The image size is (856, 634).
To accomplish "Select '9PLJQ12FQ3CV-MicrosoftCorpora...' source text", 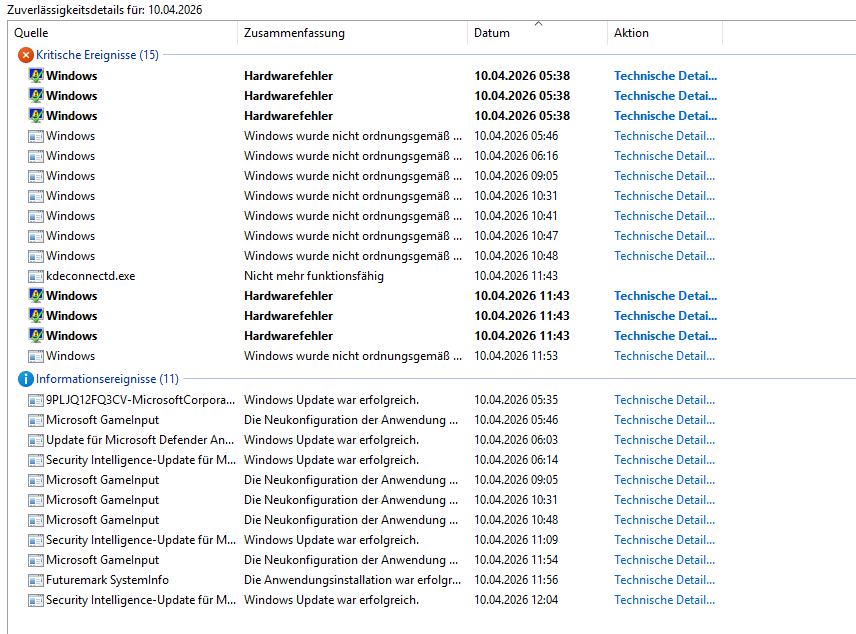I will 140,400.
